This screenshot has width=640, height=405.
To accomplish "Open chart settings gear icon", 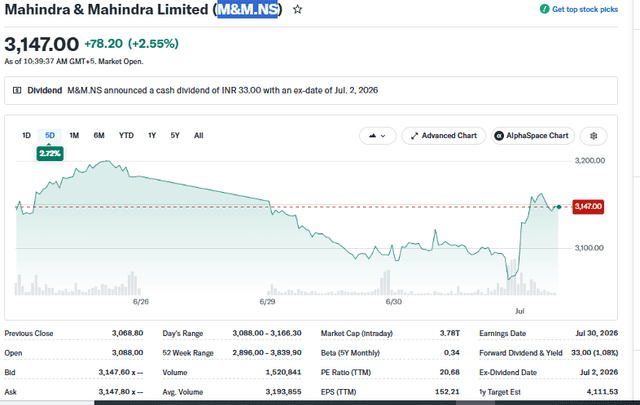I will [x=593, y=136].
